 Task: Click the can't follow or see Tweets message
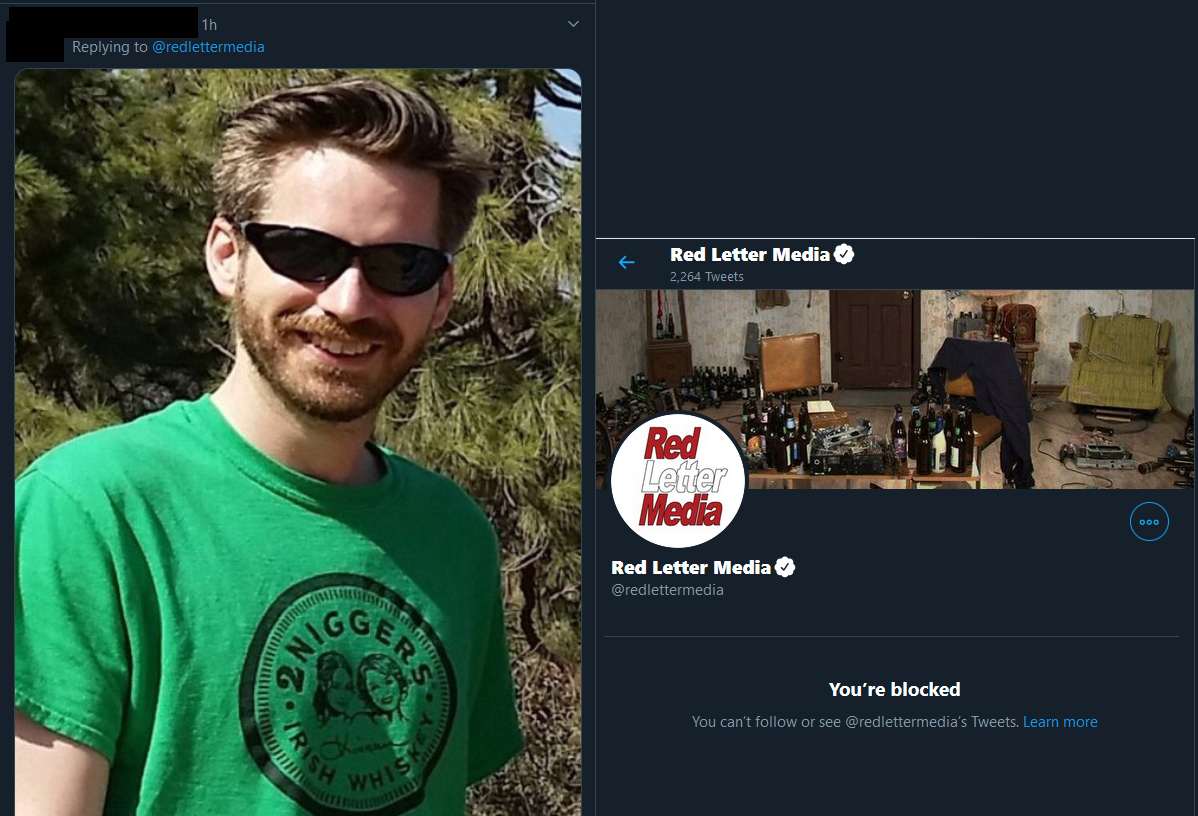tap(855, 722)
